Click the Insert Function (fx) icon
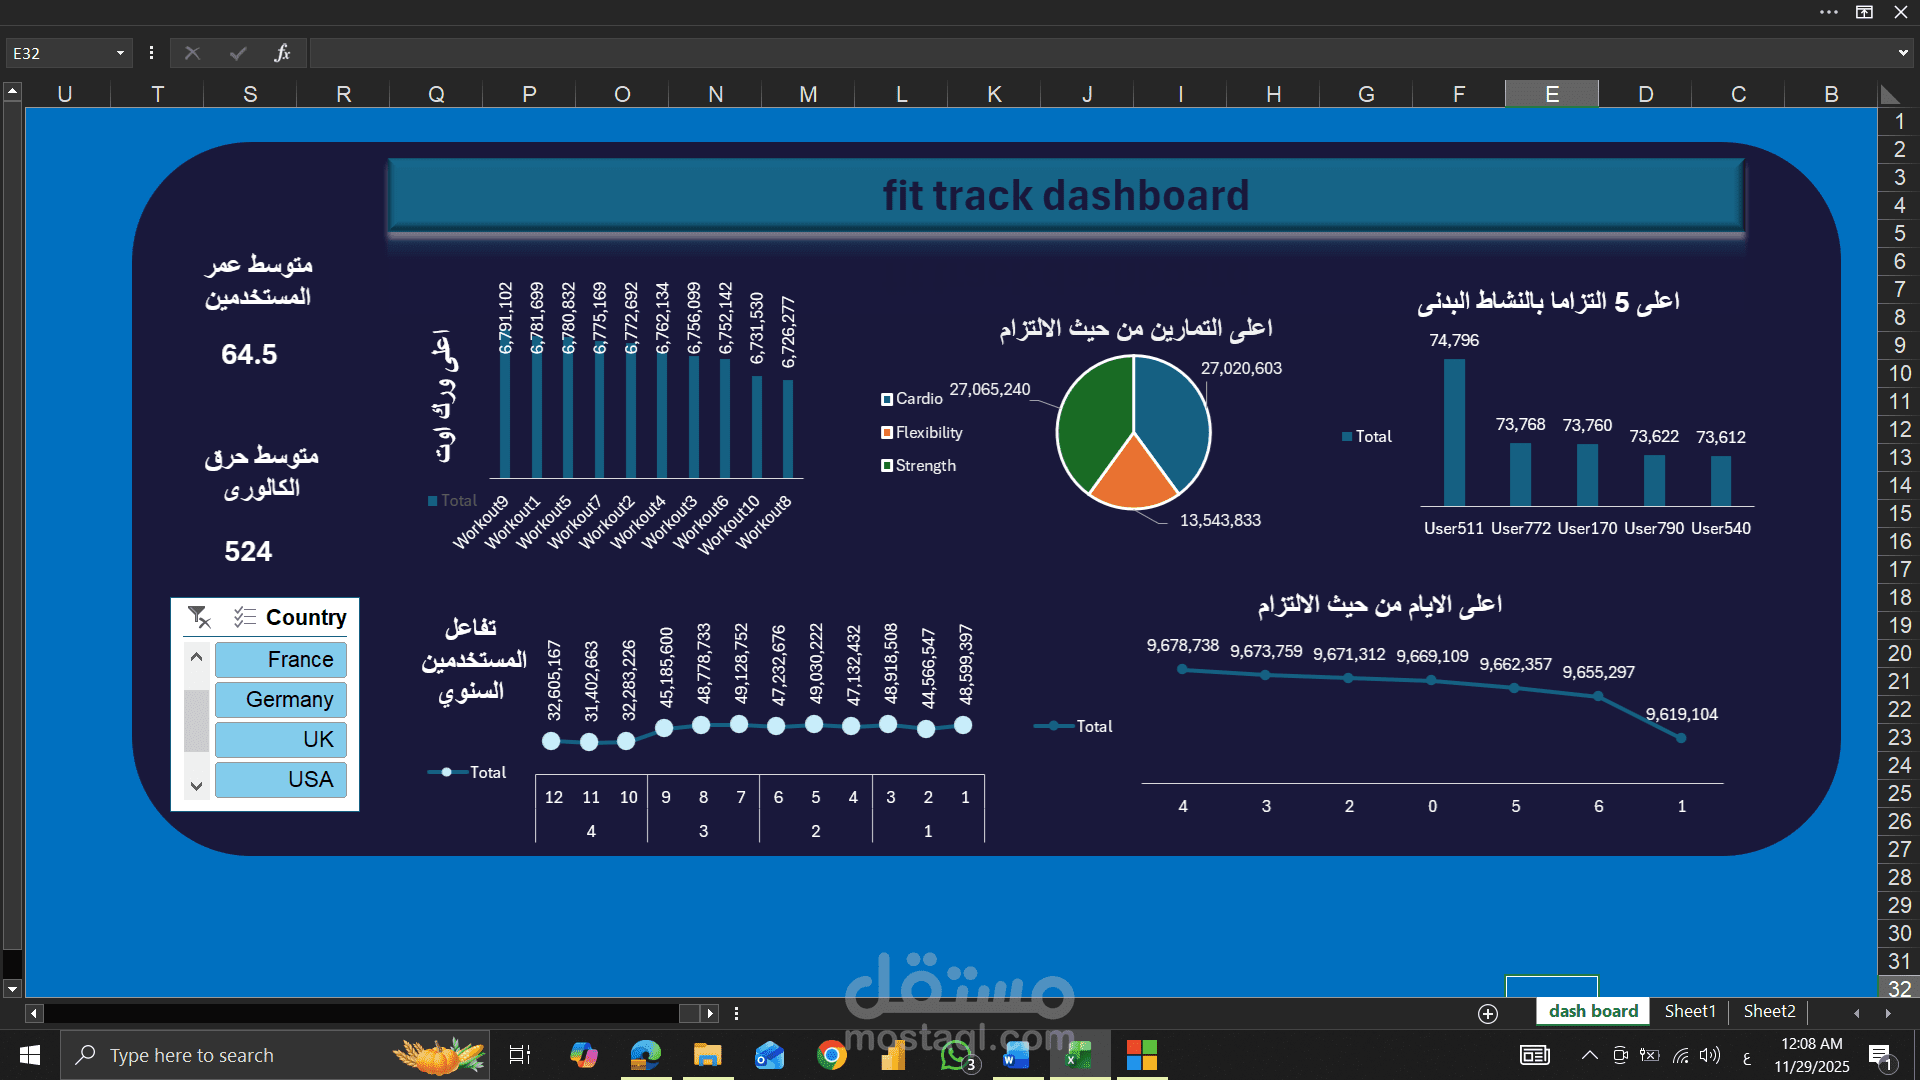Screen dimensions: 1920x1080 point(282,52)
